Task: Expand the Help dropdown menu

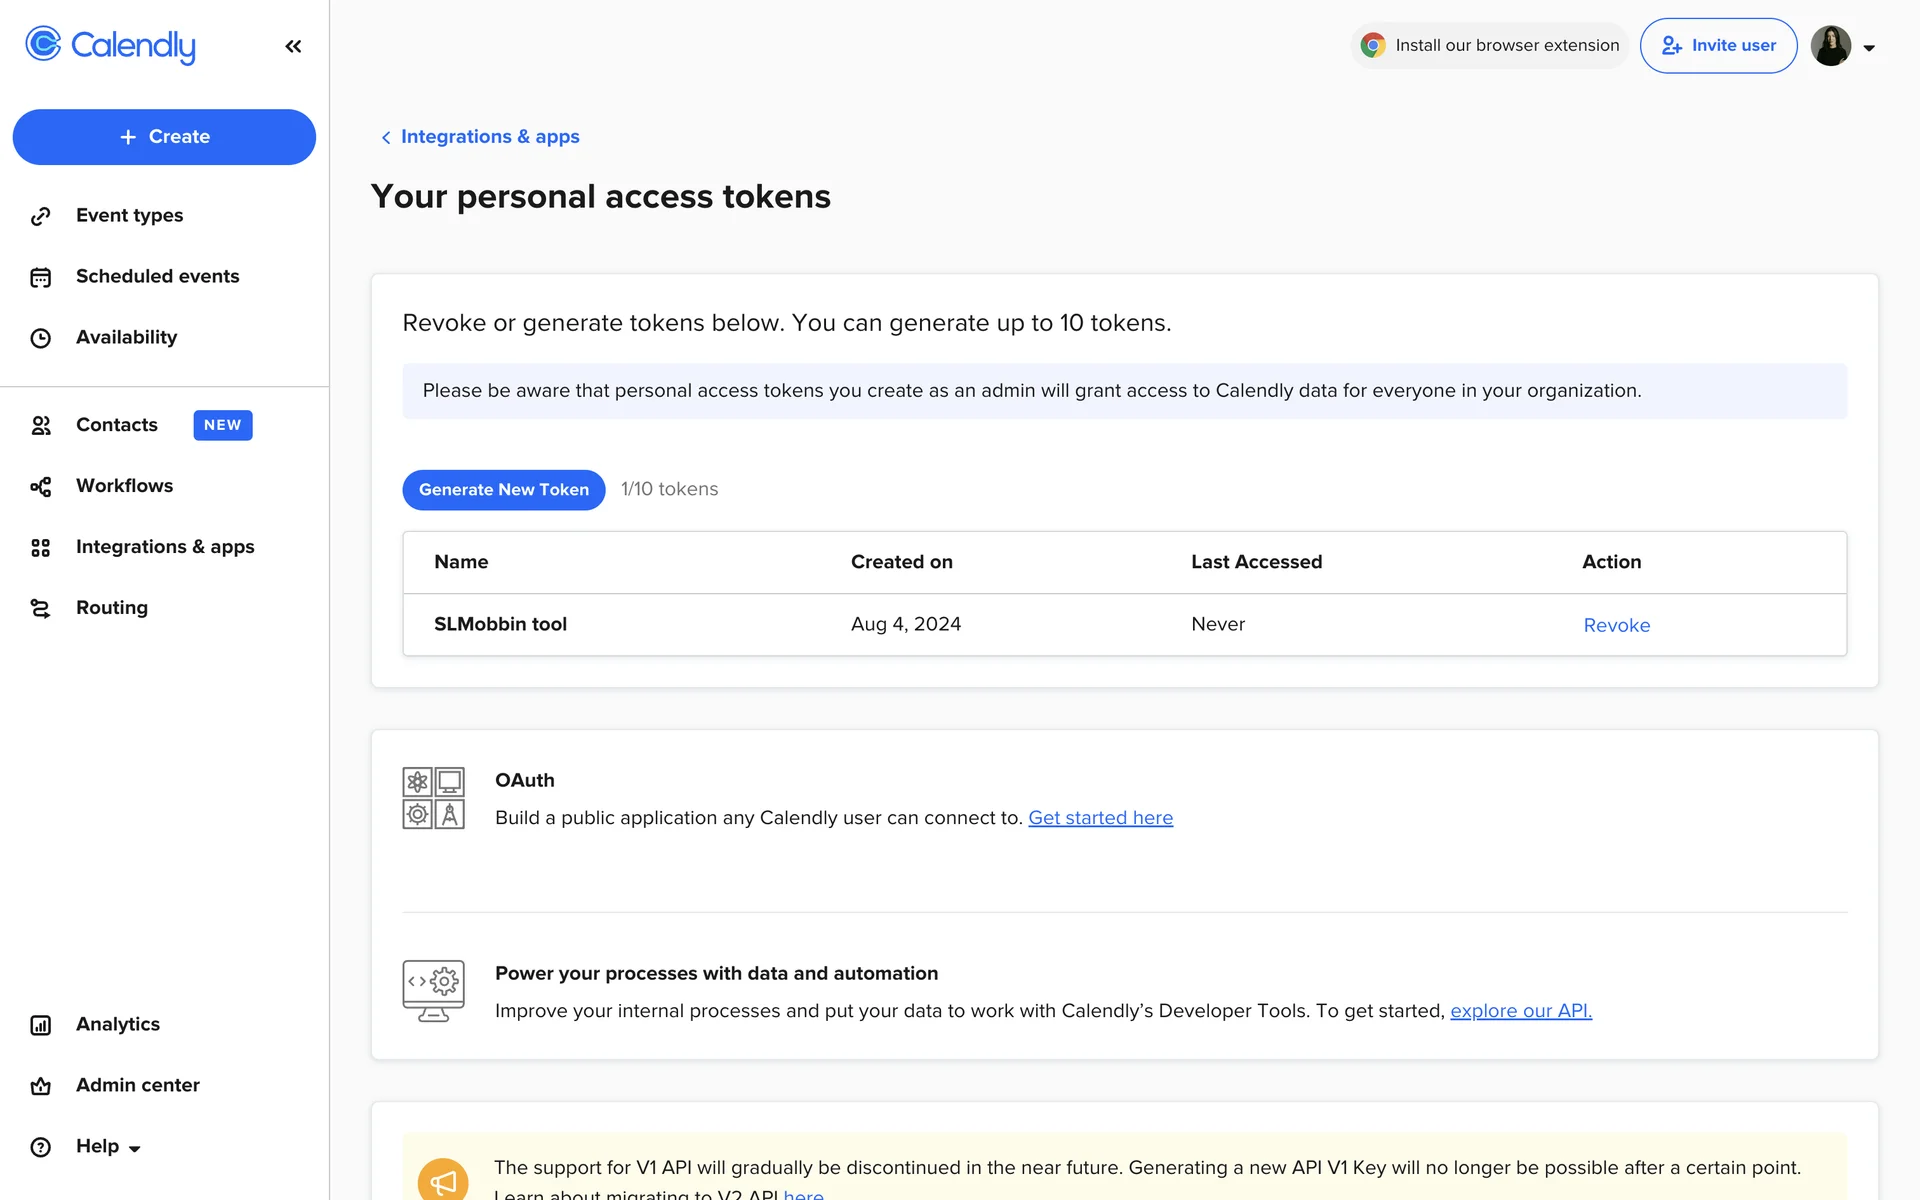Action: click(108, 1146)
